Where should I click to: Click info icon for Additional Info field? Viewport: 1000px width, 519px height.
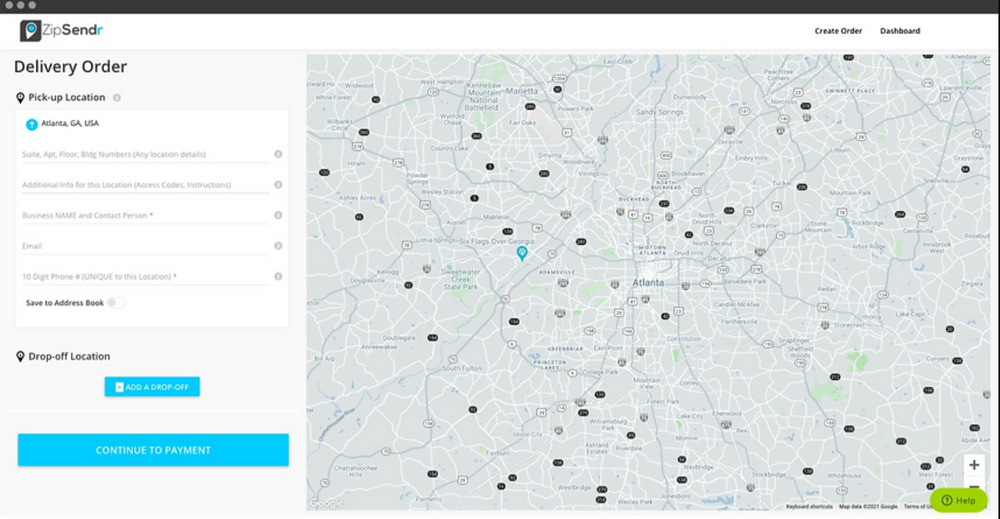(x=278, y=185)
